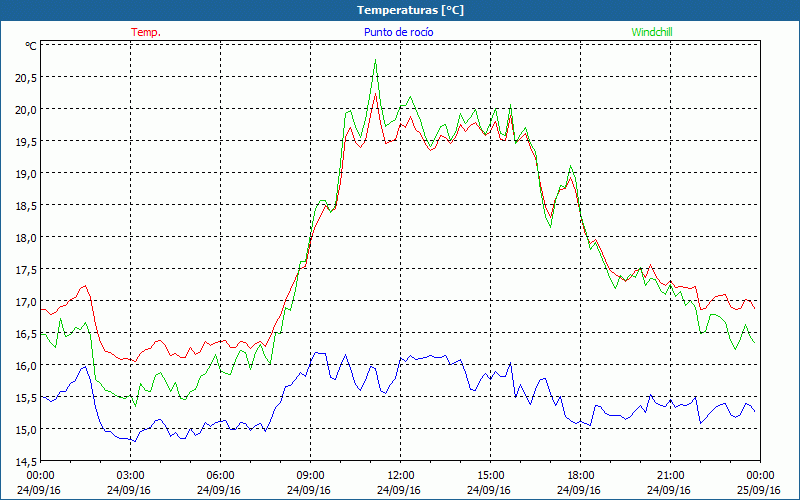Image resolution: width=800 pixels, height=500 pixels.
Task: Click the 17,0 y-axis value
Action: tap(26, 302)
